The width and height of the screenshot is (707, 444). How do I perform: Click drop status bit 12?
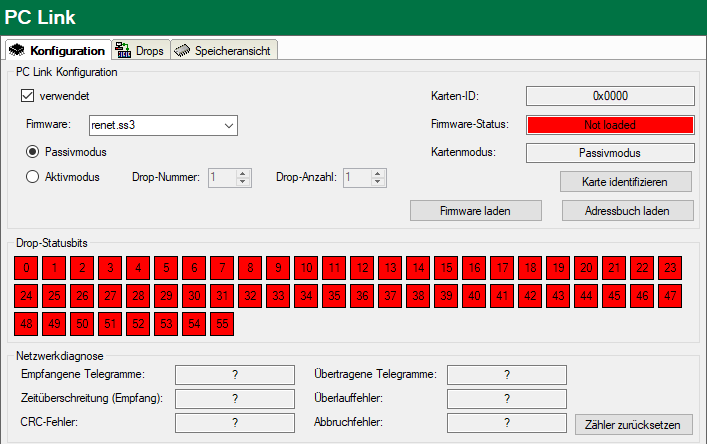(362, 268)
